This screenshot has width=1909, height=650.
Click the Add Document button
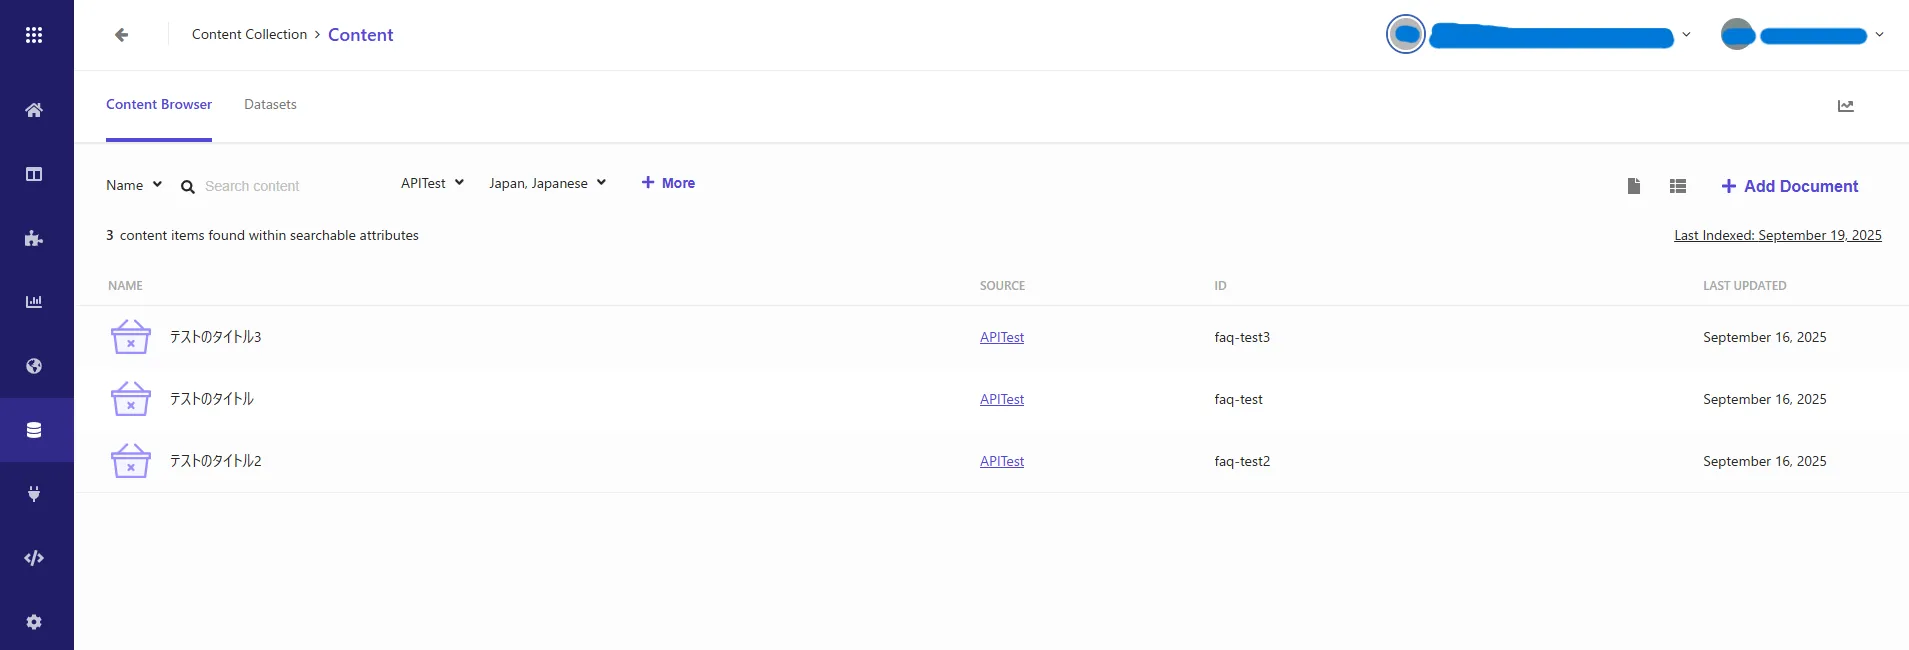(x=1790, y=186)
